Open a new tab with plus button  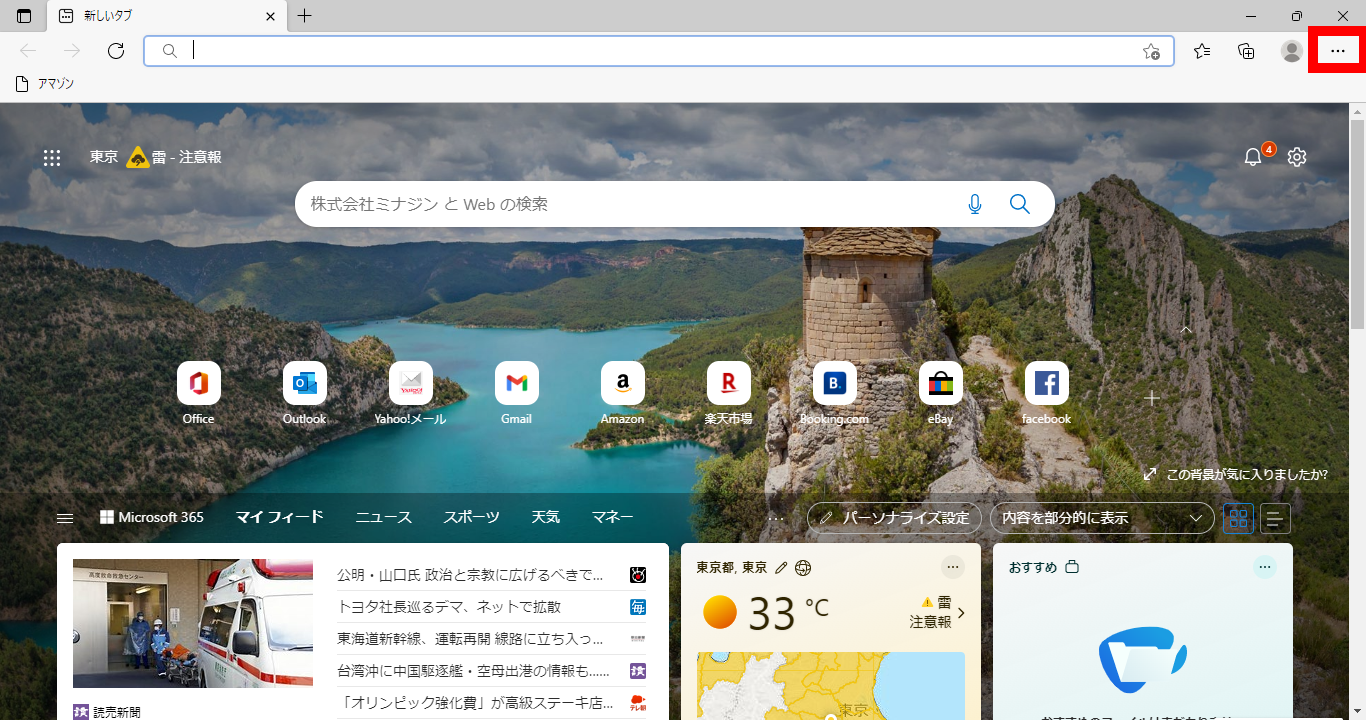(305, 16)
